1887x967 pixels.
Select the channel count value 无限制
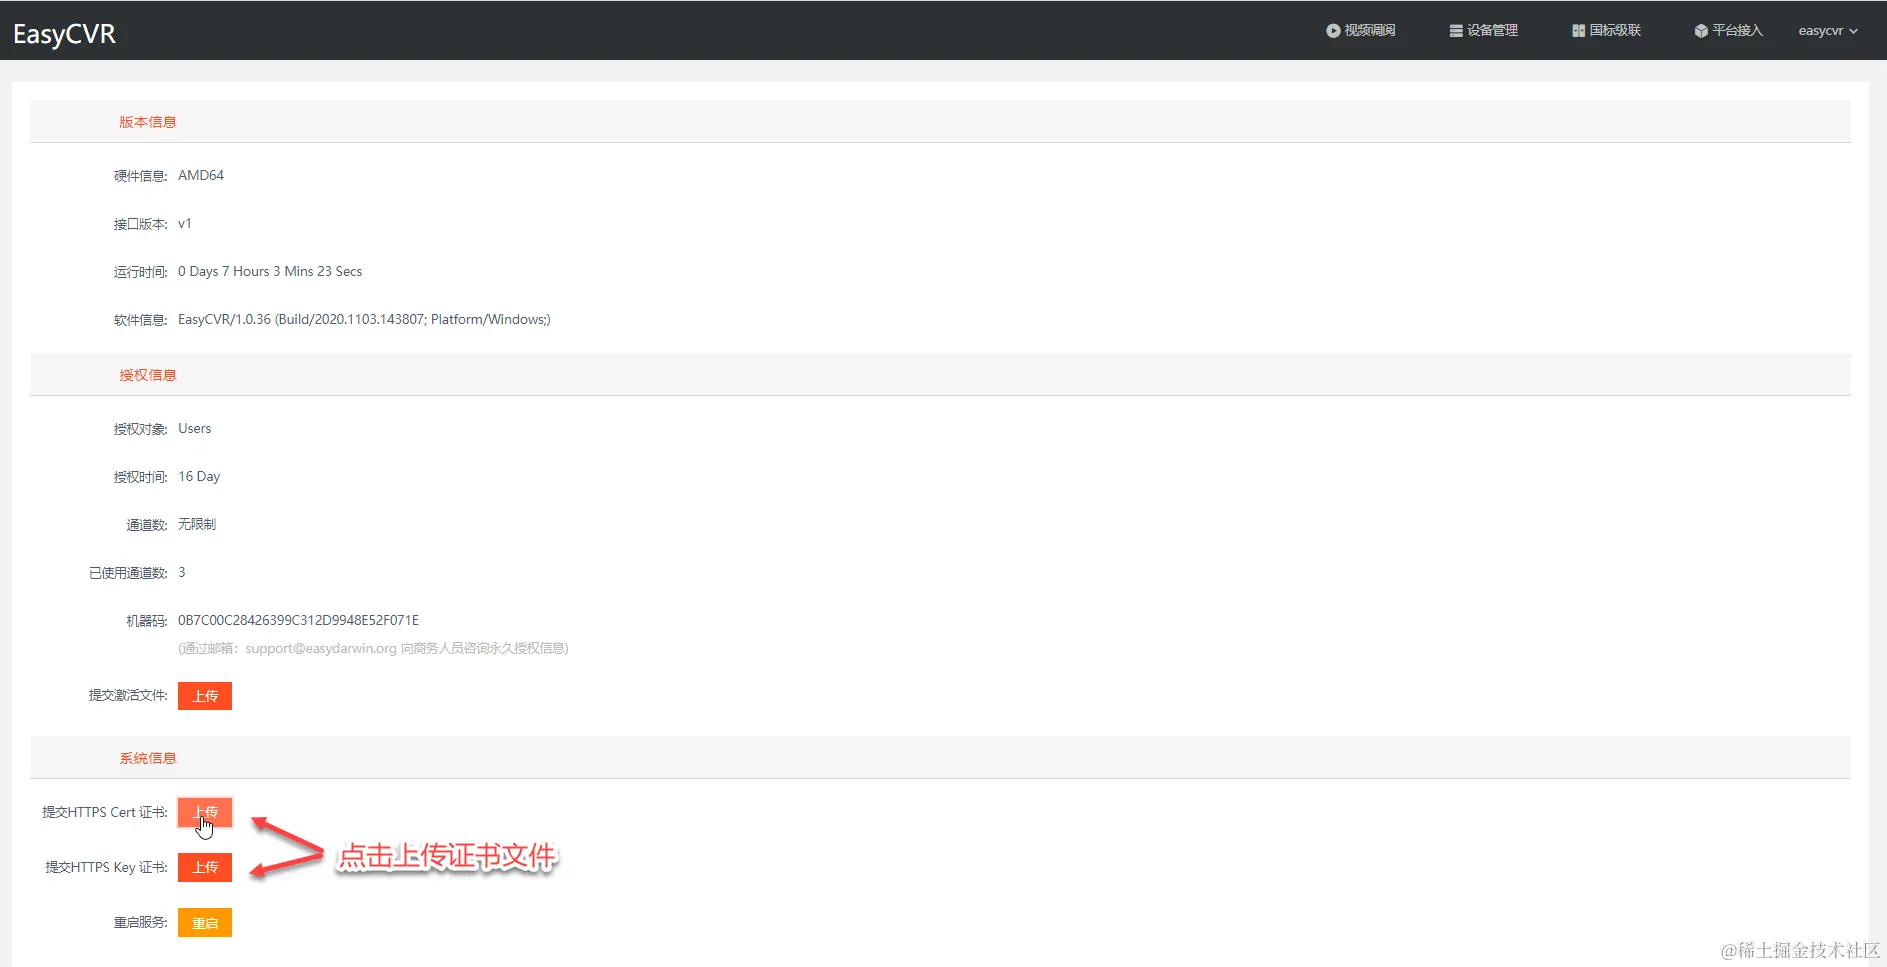(197, 524)
